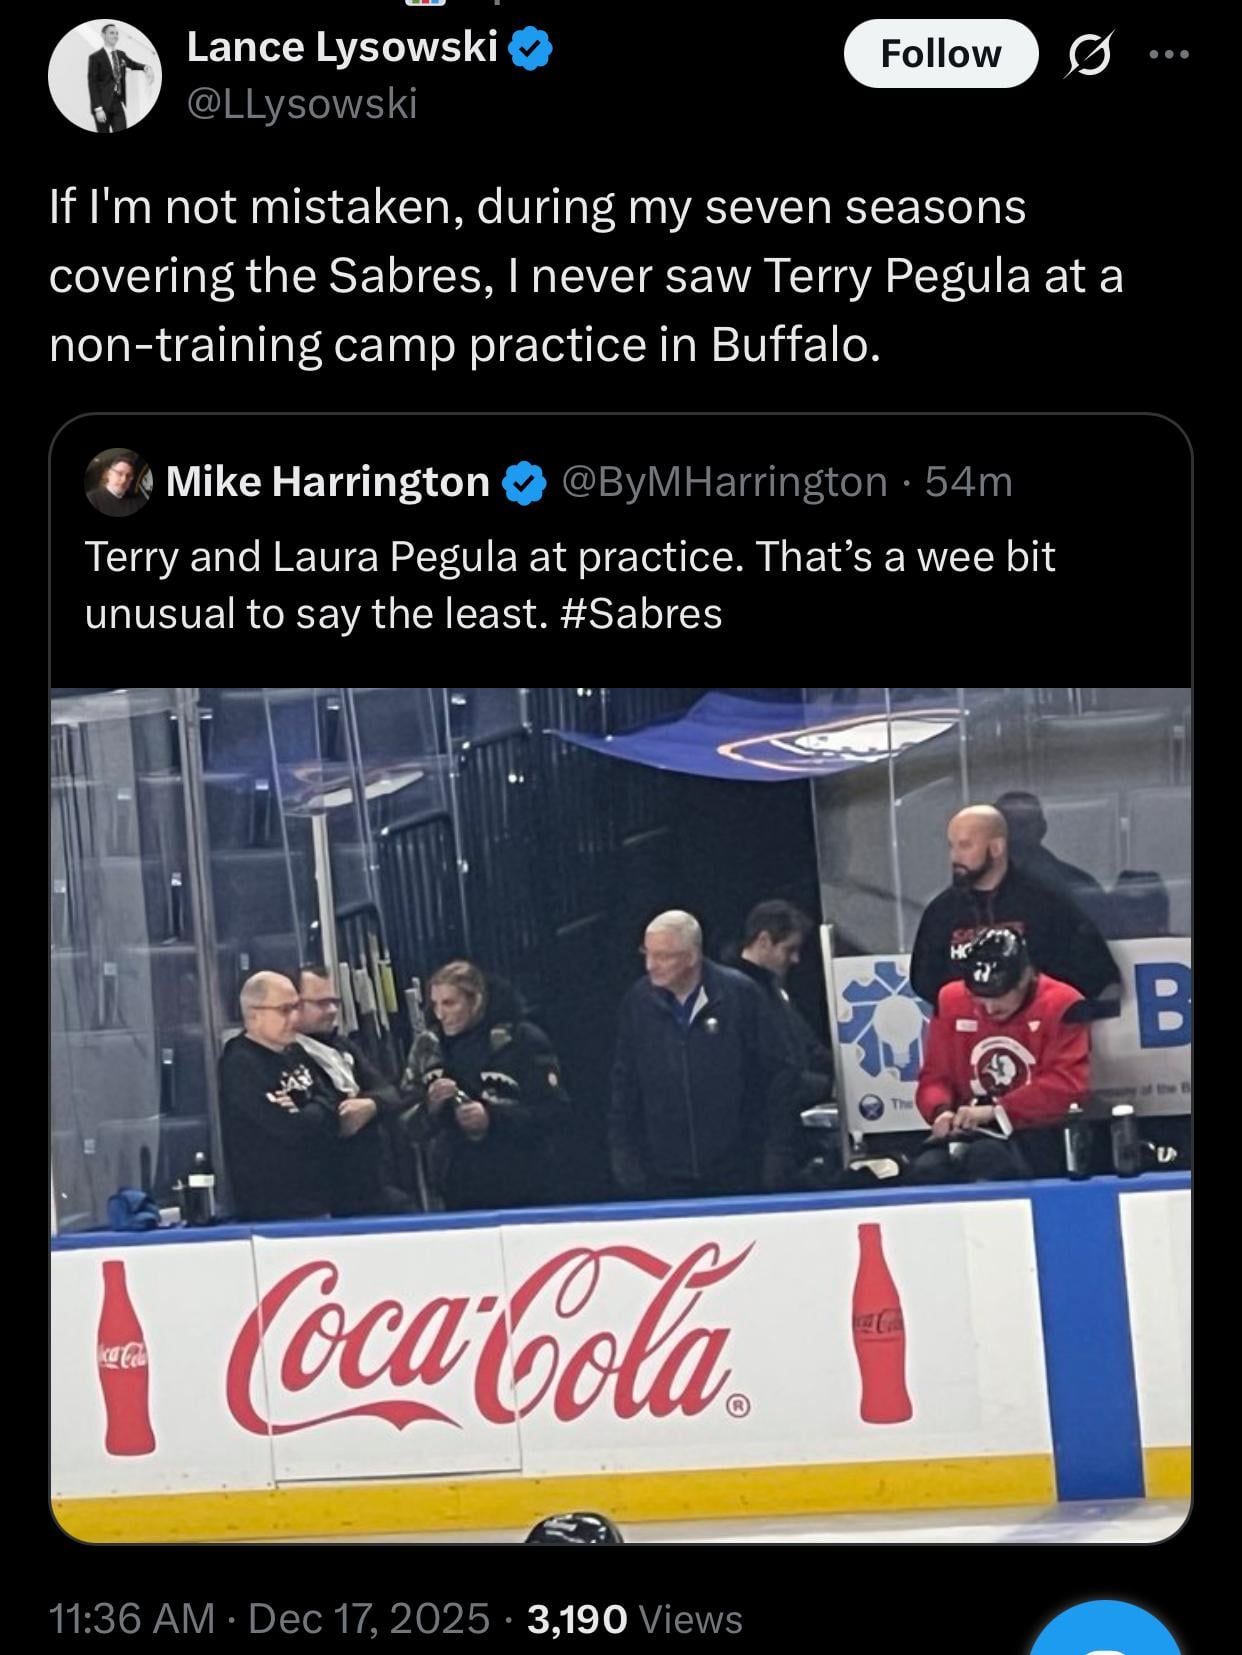Open the @ByMHarrington handle
Screen dimensions: 1242x1655
724,482
